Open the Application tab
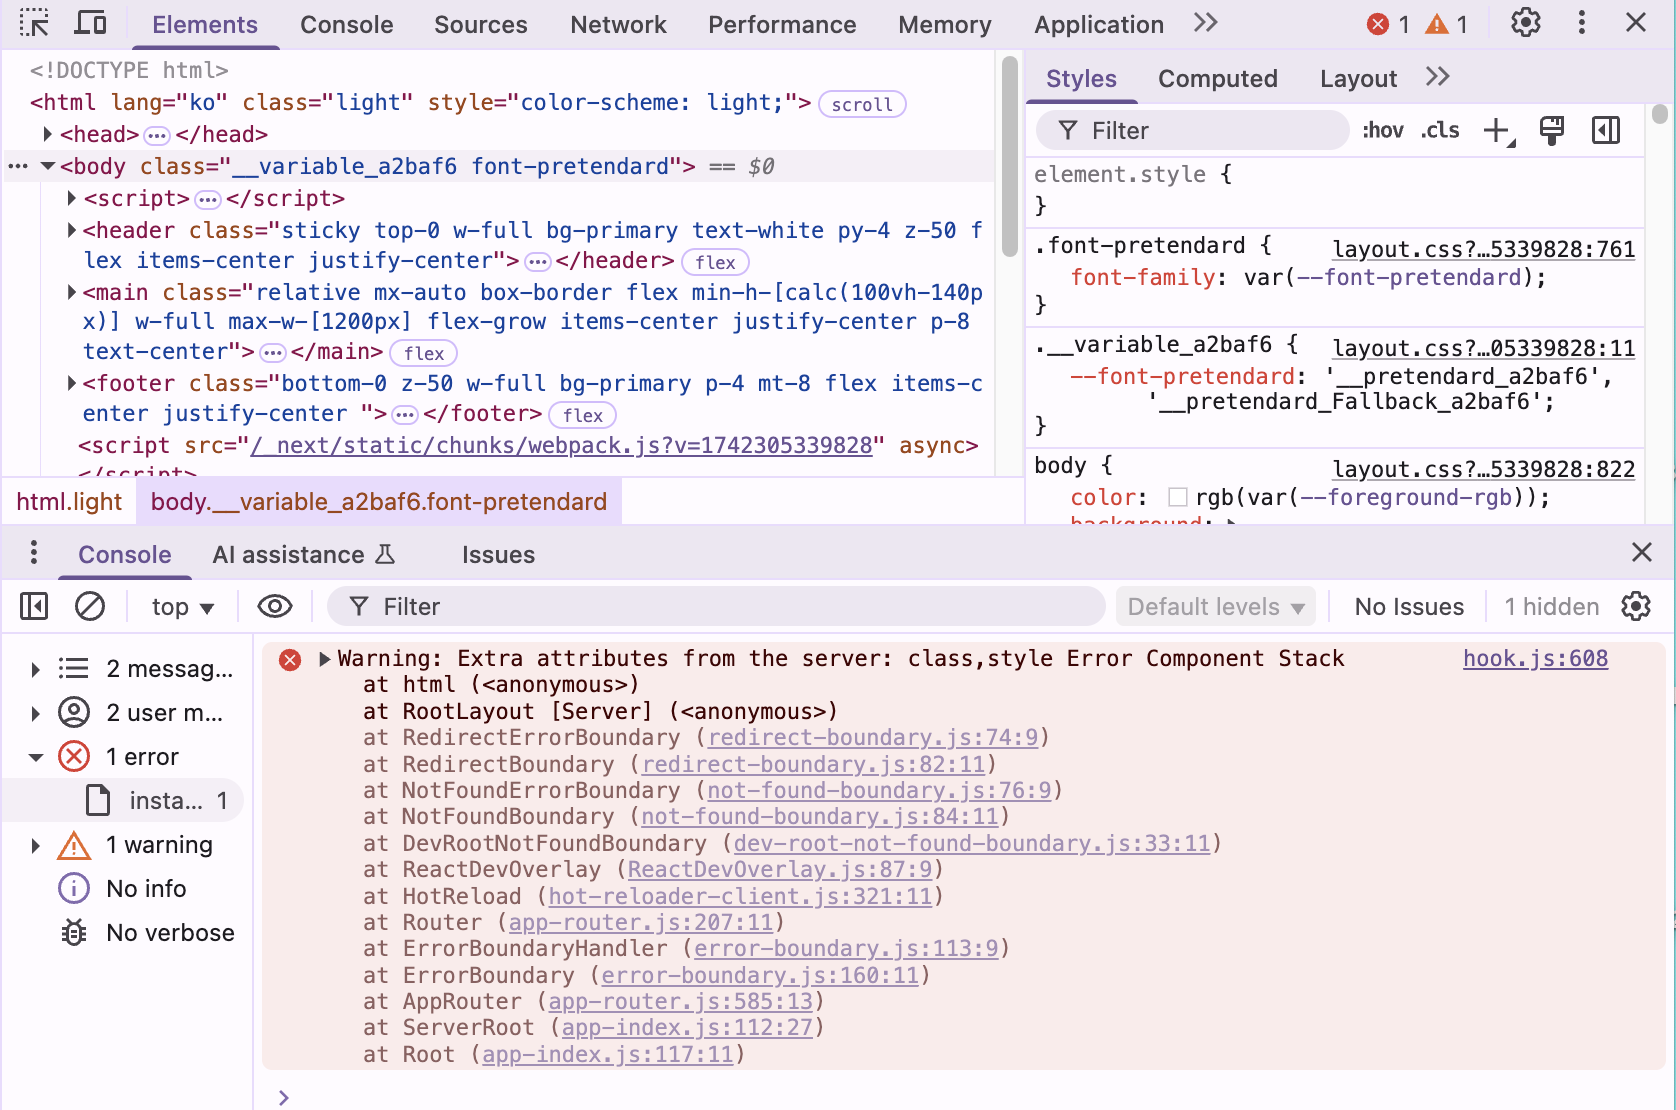The width and height of the screenshot is (1676, 1110). click(x=1099, y=25)
